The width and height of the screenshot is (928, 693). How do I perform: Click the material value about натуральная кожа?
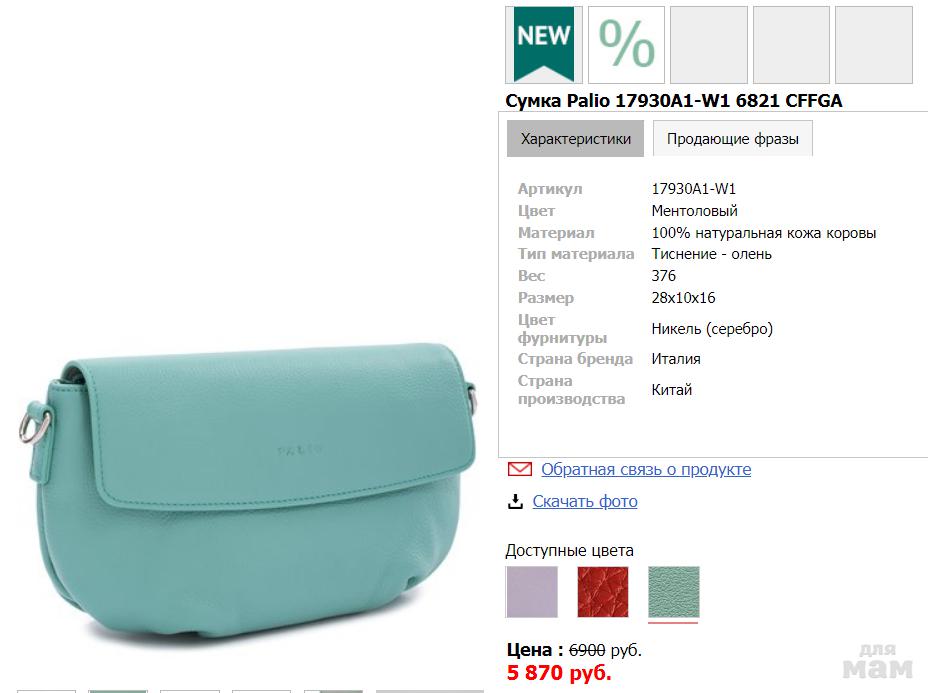point(763,233)
